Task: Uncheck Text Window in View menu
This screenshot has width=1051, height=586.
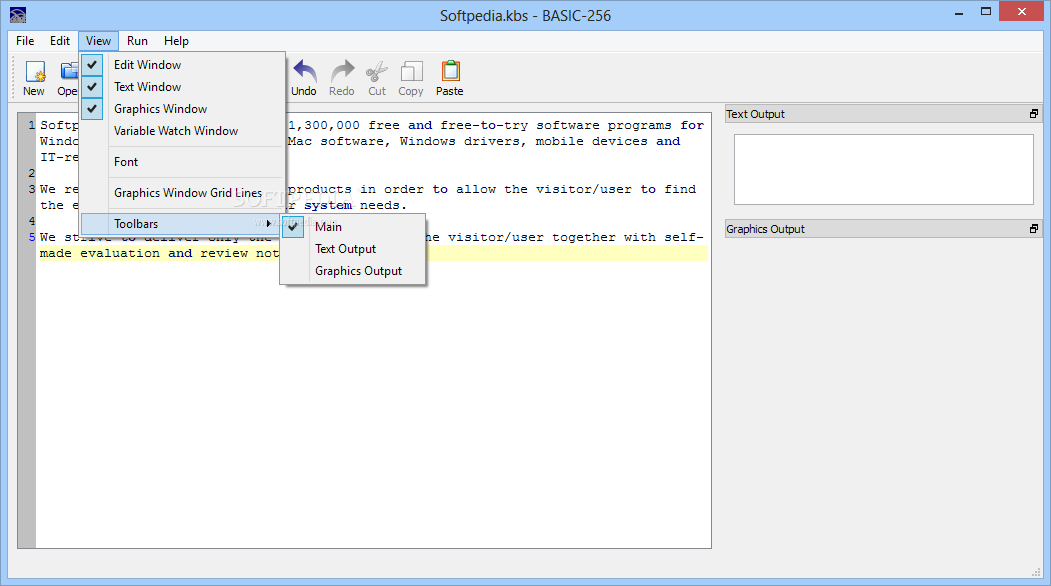Action: tap(182, 86)
